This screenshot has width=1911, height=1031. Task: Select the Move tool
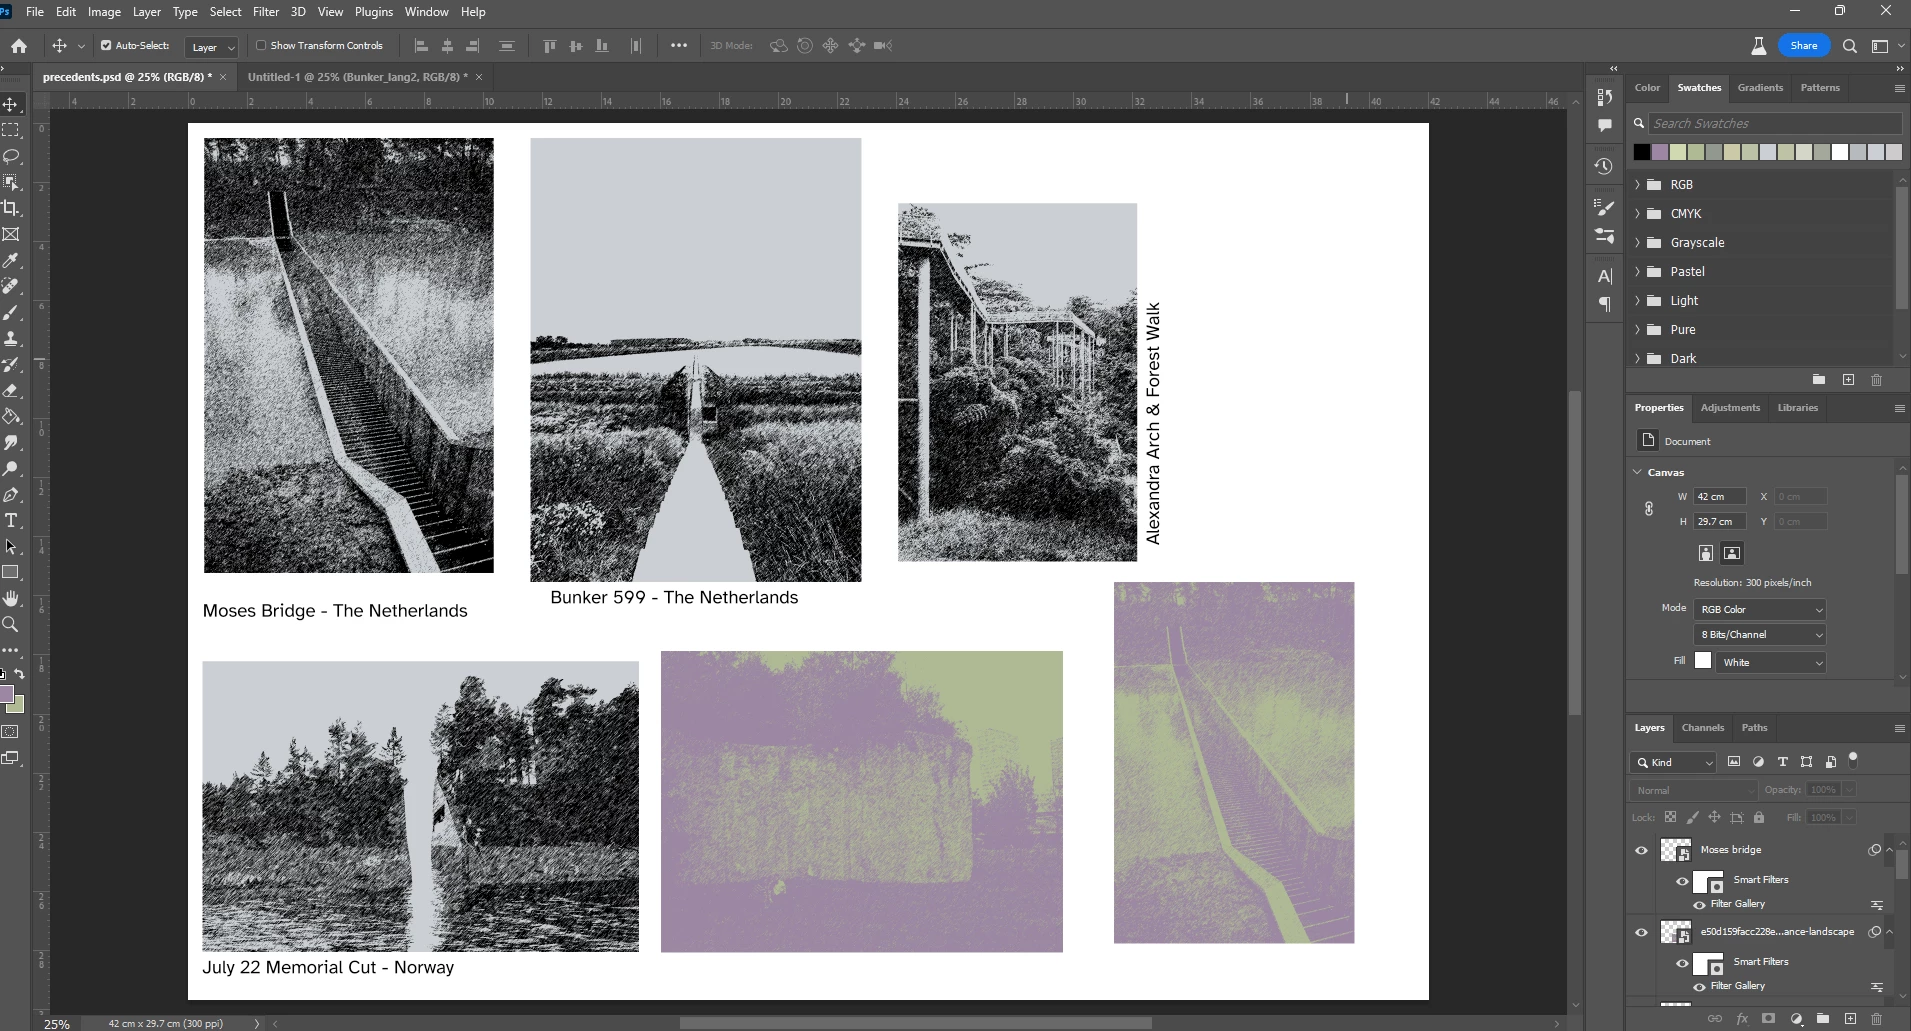[11, 104]
